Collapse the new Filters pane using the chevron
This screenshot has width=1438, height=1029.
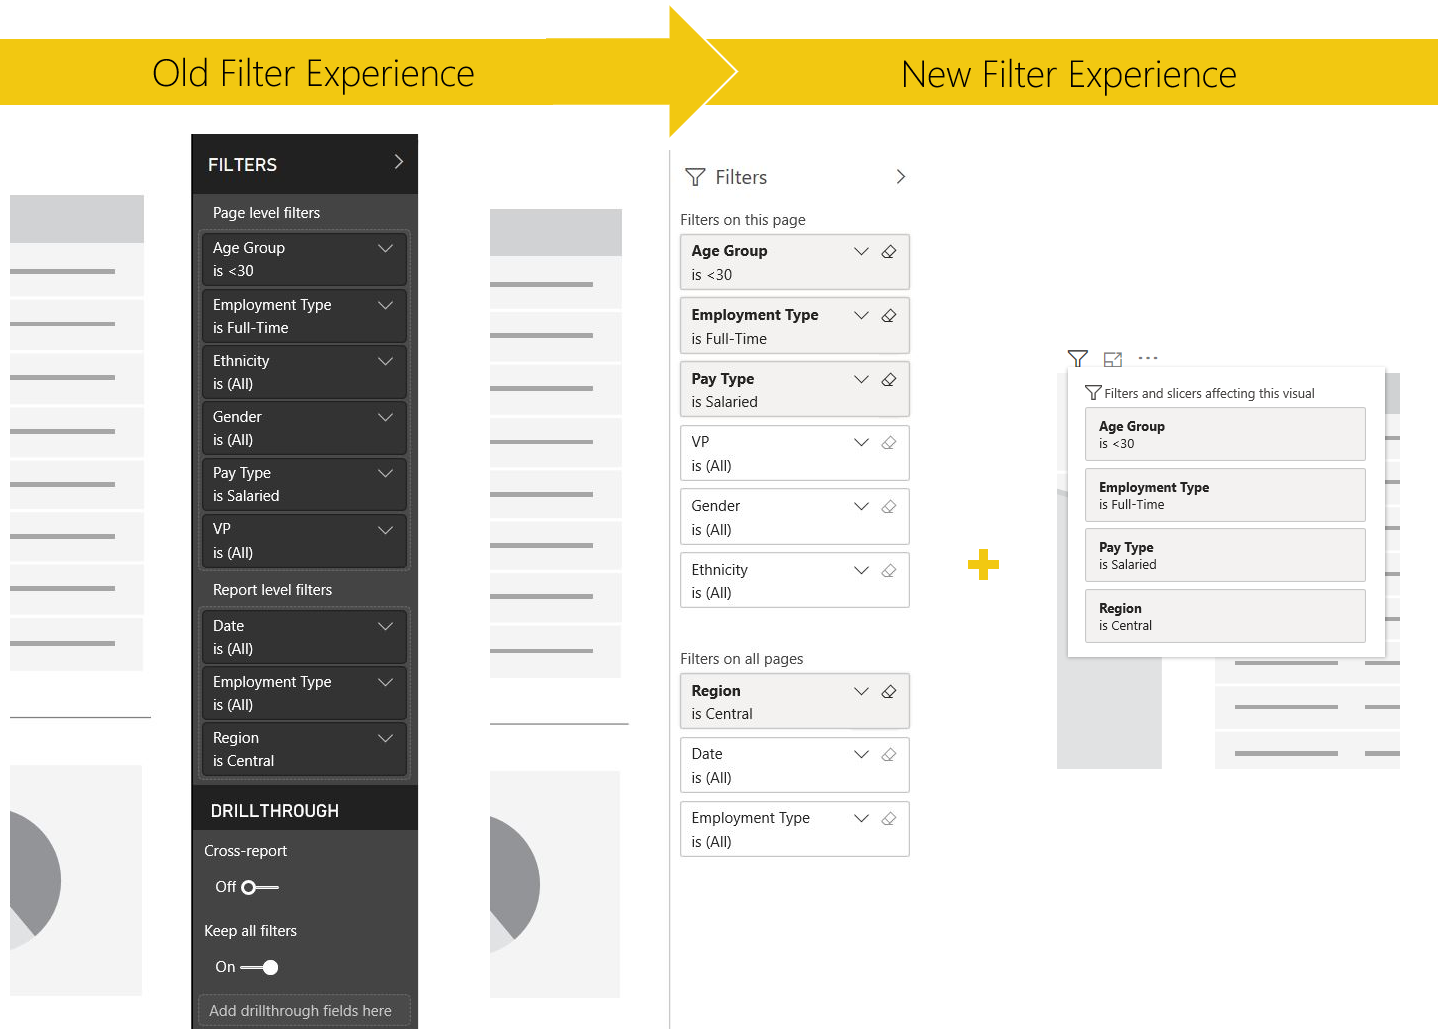click(900, 177)
